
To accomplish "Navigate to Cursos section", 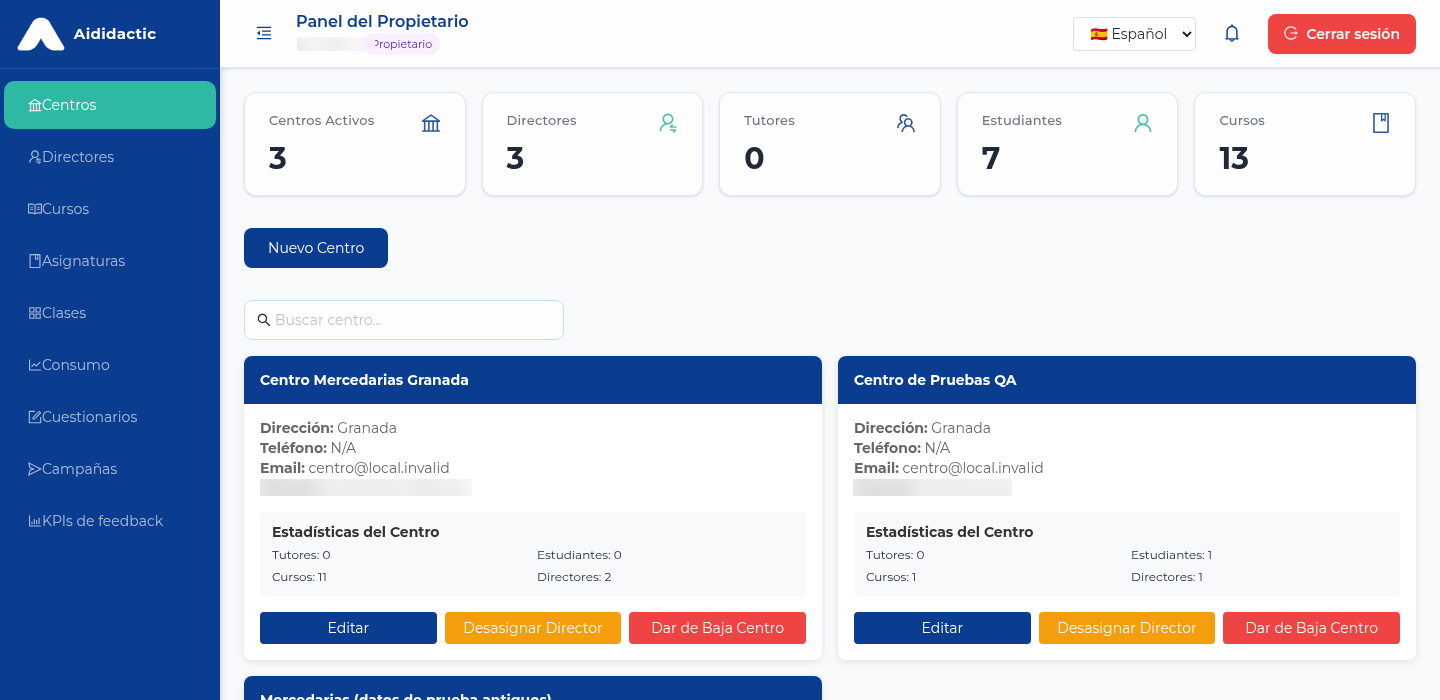I will pos(110,209).
